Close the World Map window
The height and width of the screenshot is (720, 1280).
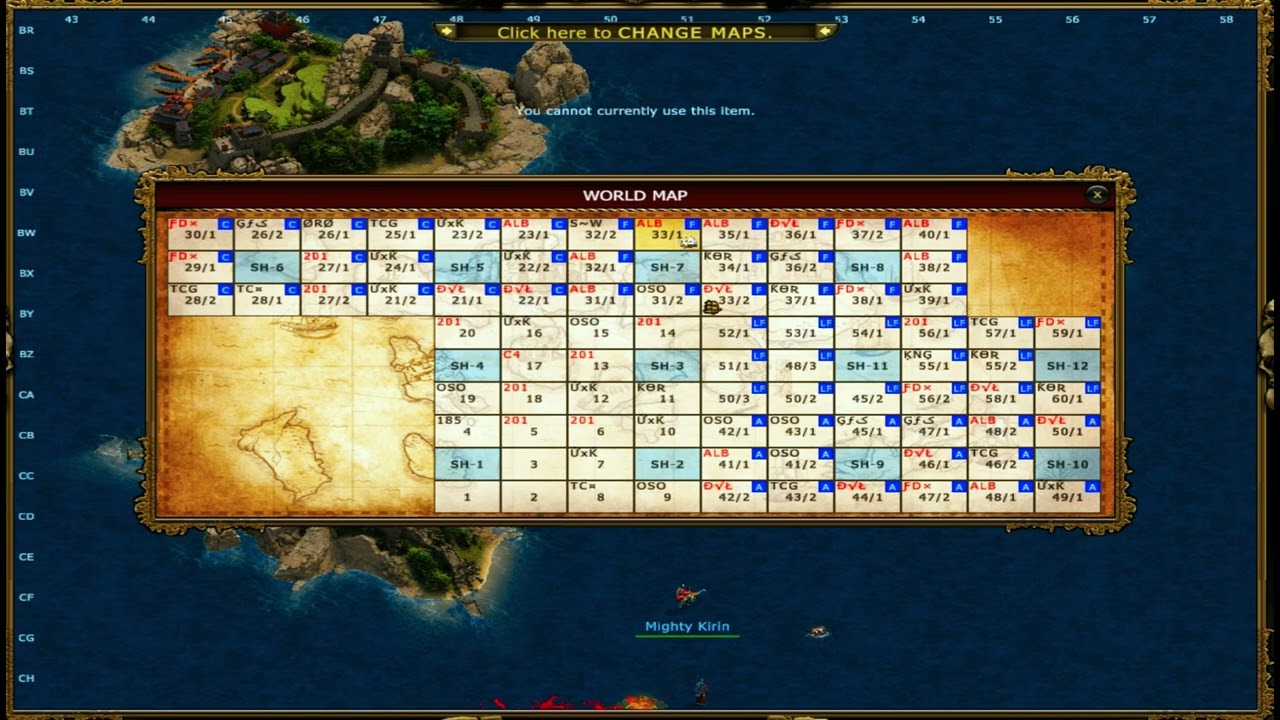(x=1097, y=195)
